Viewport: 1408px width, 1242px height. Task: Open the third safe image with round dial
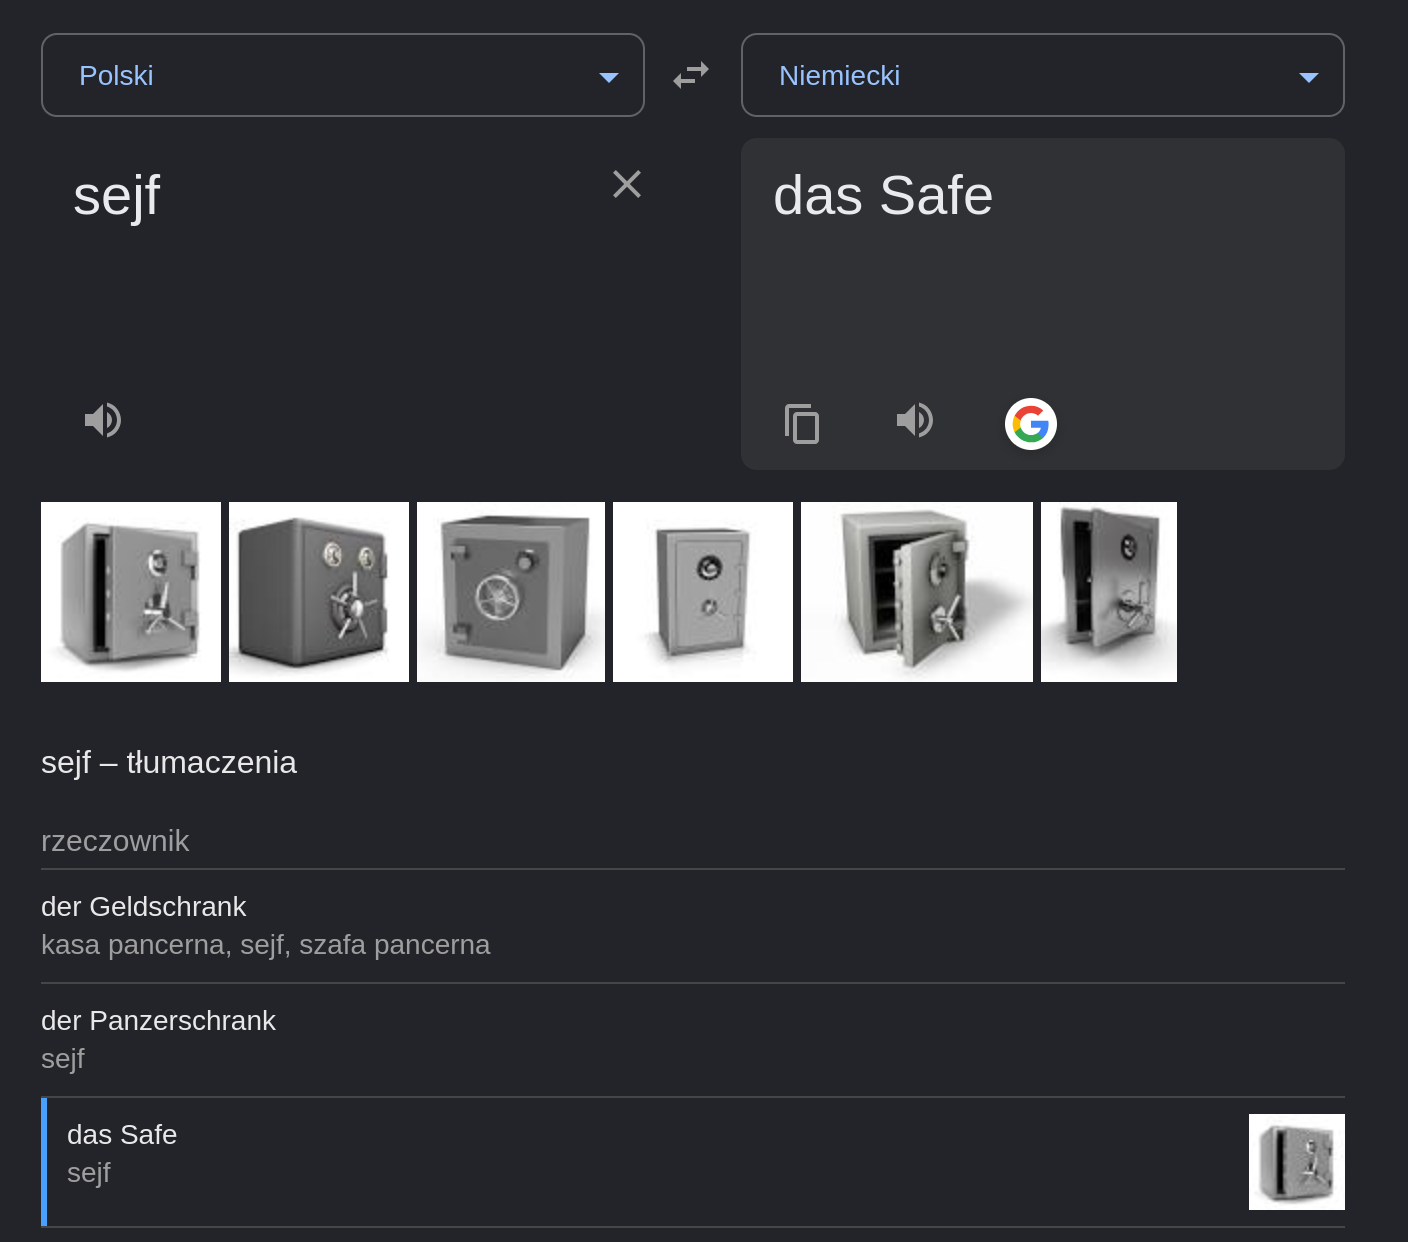point(511,592)
